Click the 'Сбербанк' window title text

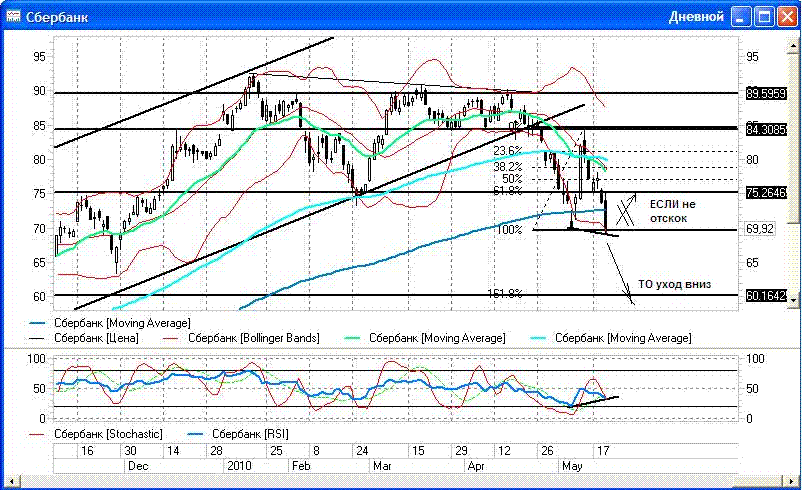tap(57, 17)
